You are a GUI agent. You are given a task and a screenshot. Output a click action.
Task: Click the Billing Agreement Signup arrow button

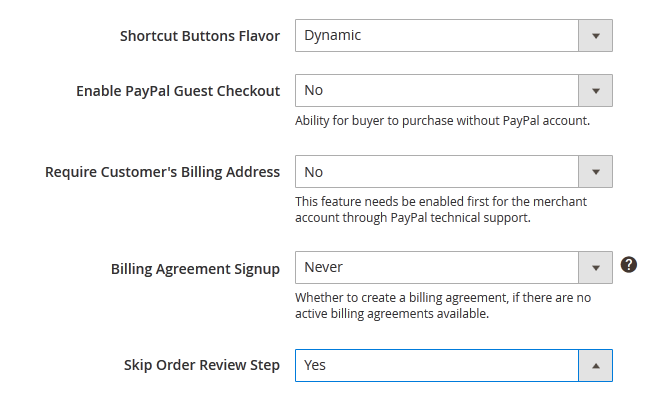point(595,268)
